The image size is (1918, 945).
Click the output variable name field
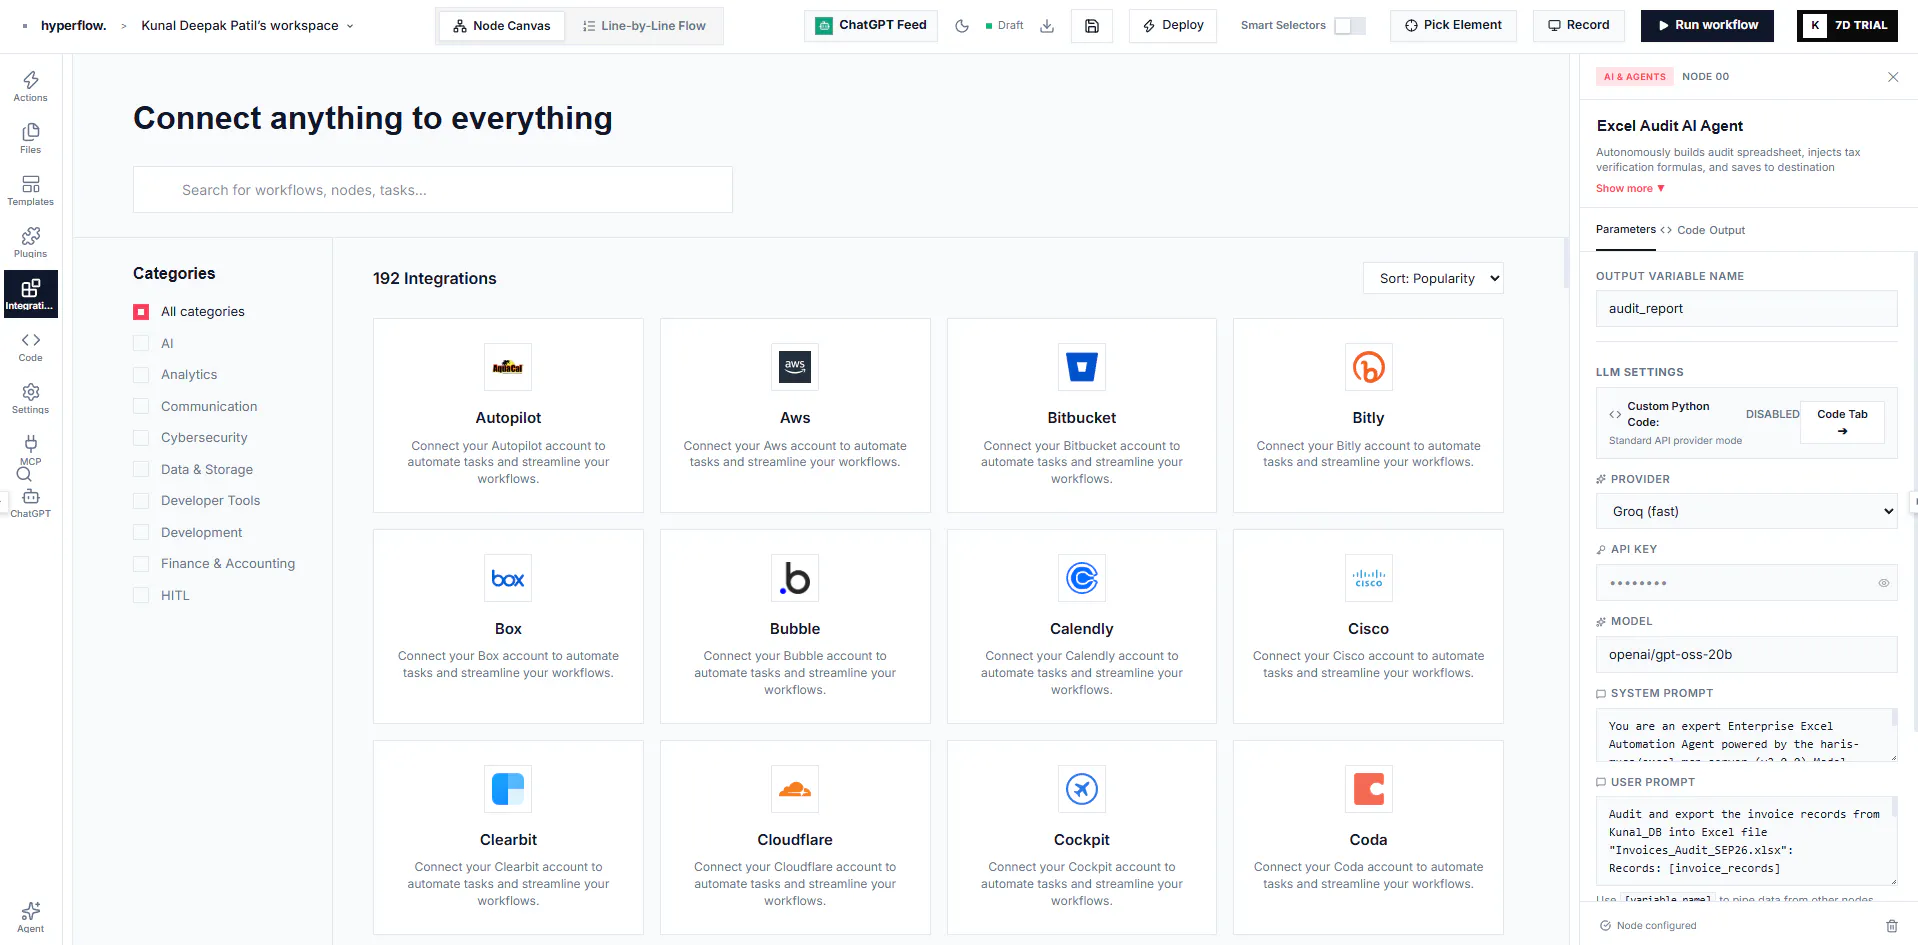tap(1746, 309)
